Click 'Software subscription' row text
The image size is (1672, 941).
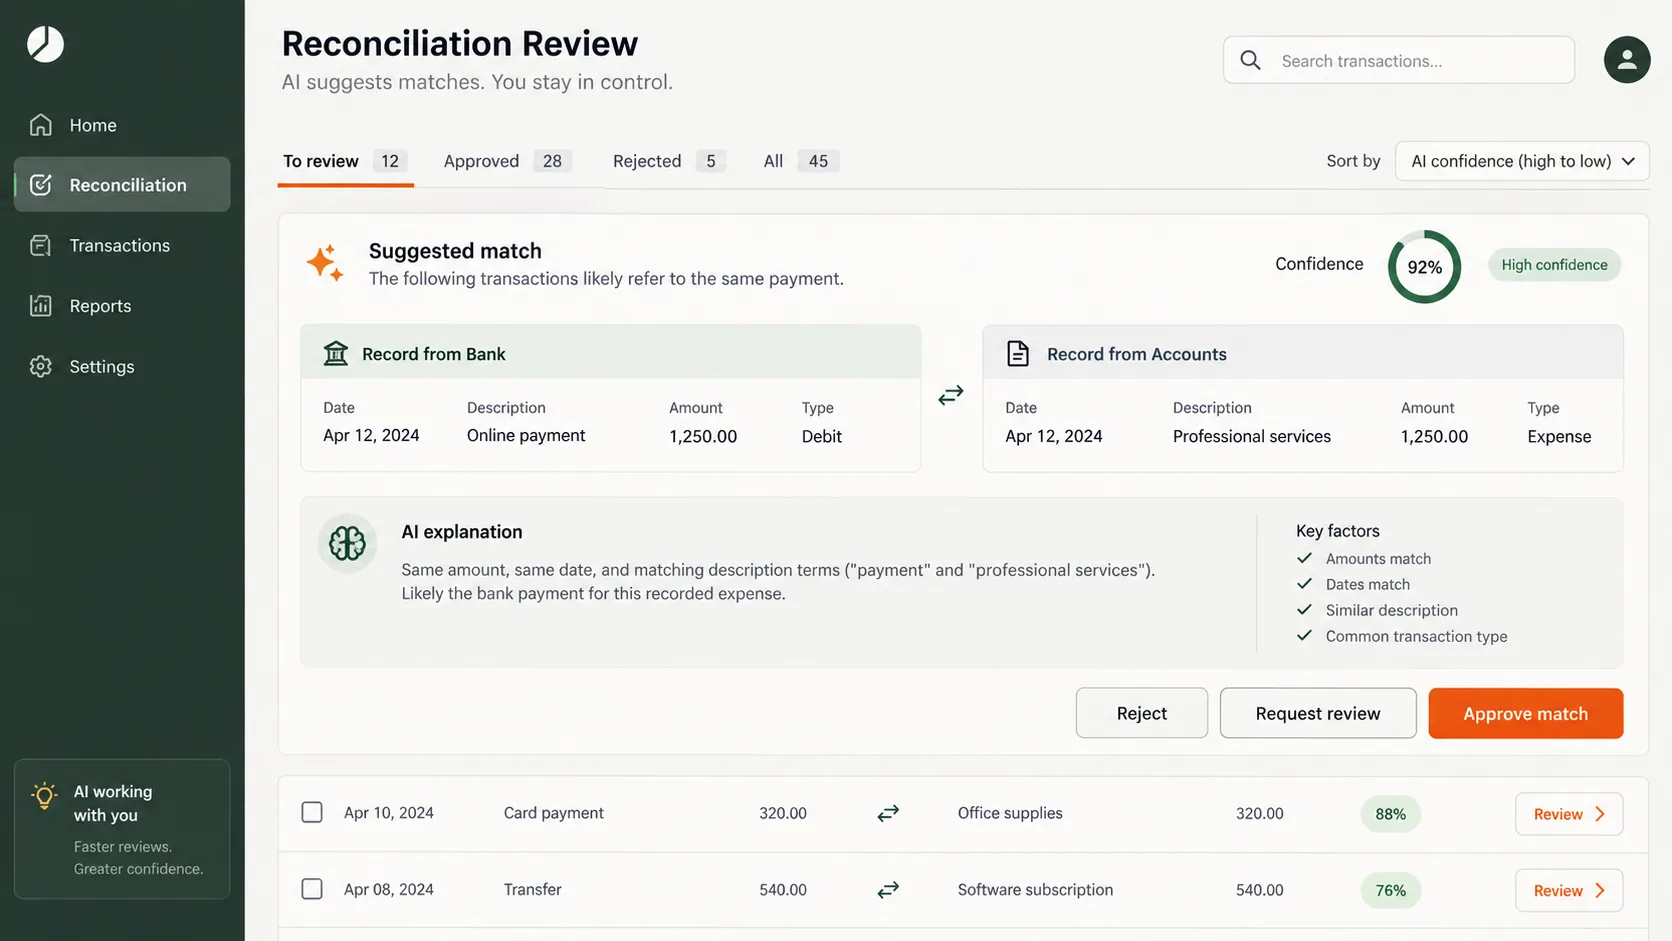1035,889
